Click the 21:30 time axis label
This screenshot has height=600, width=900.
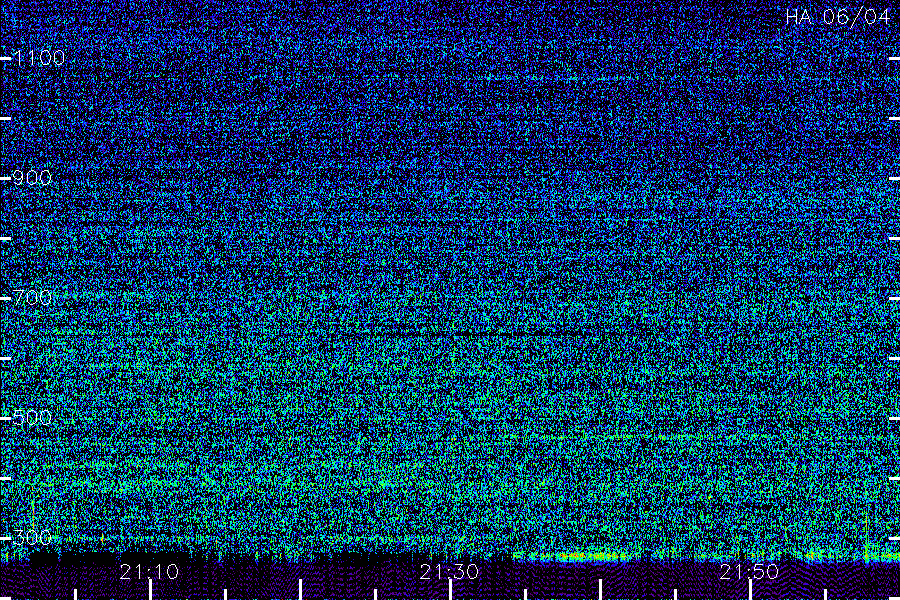pos(449,572)
